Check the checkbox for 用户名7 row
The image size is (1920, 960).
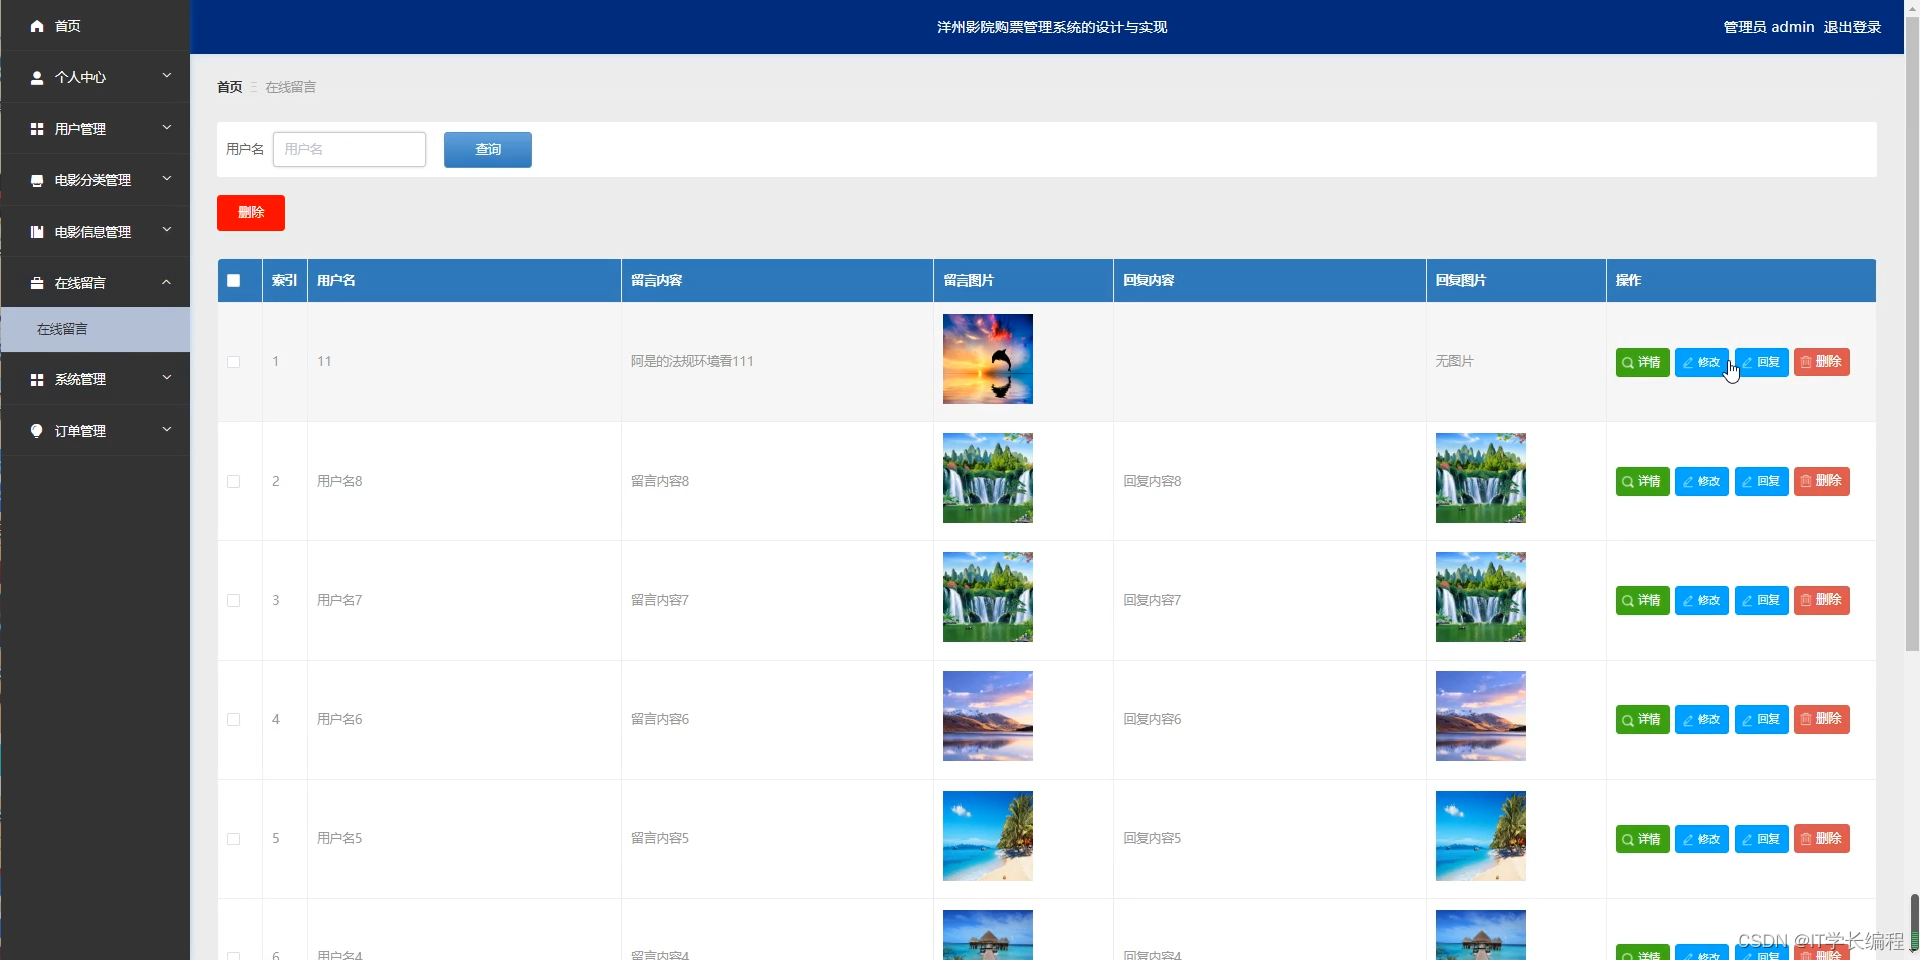click(x=234, y=600)
